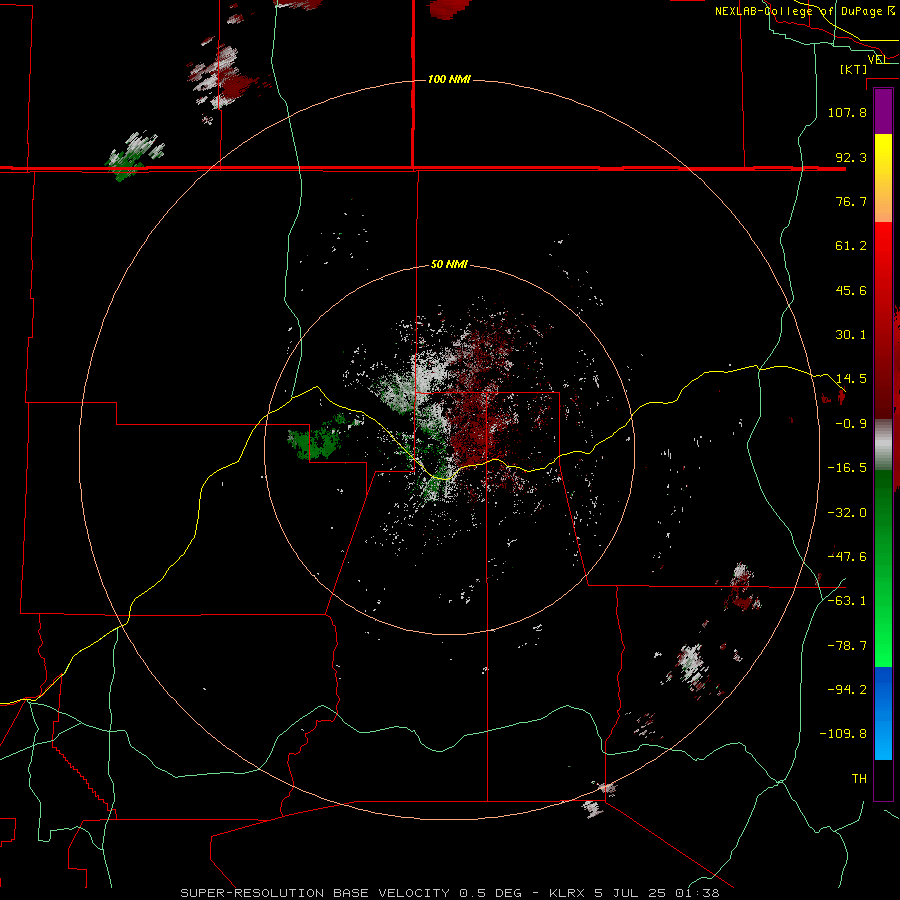The width and height of the screenshot is (900, 900).
Task: Select the -78.7 scale value
Action: click(847, 646)
